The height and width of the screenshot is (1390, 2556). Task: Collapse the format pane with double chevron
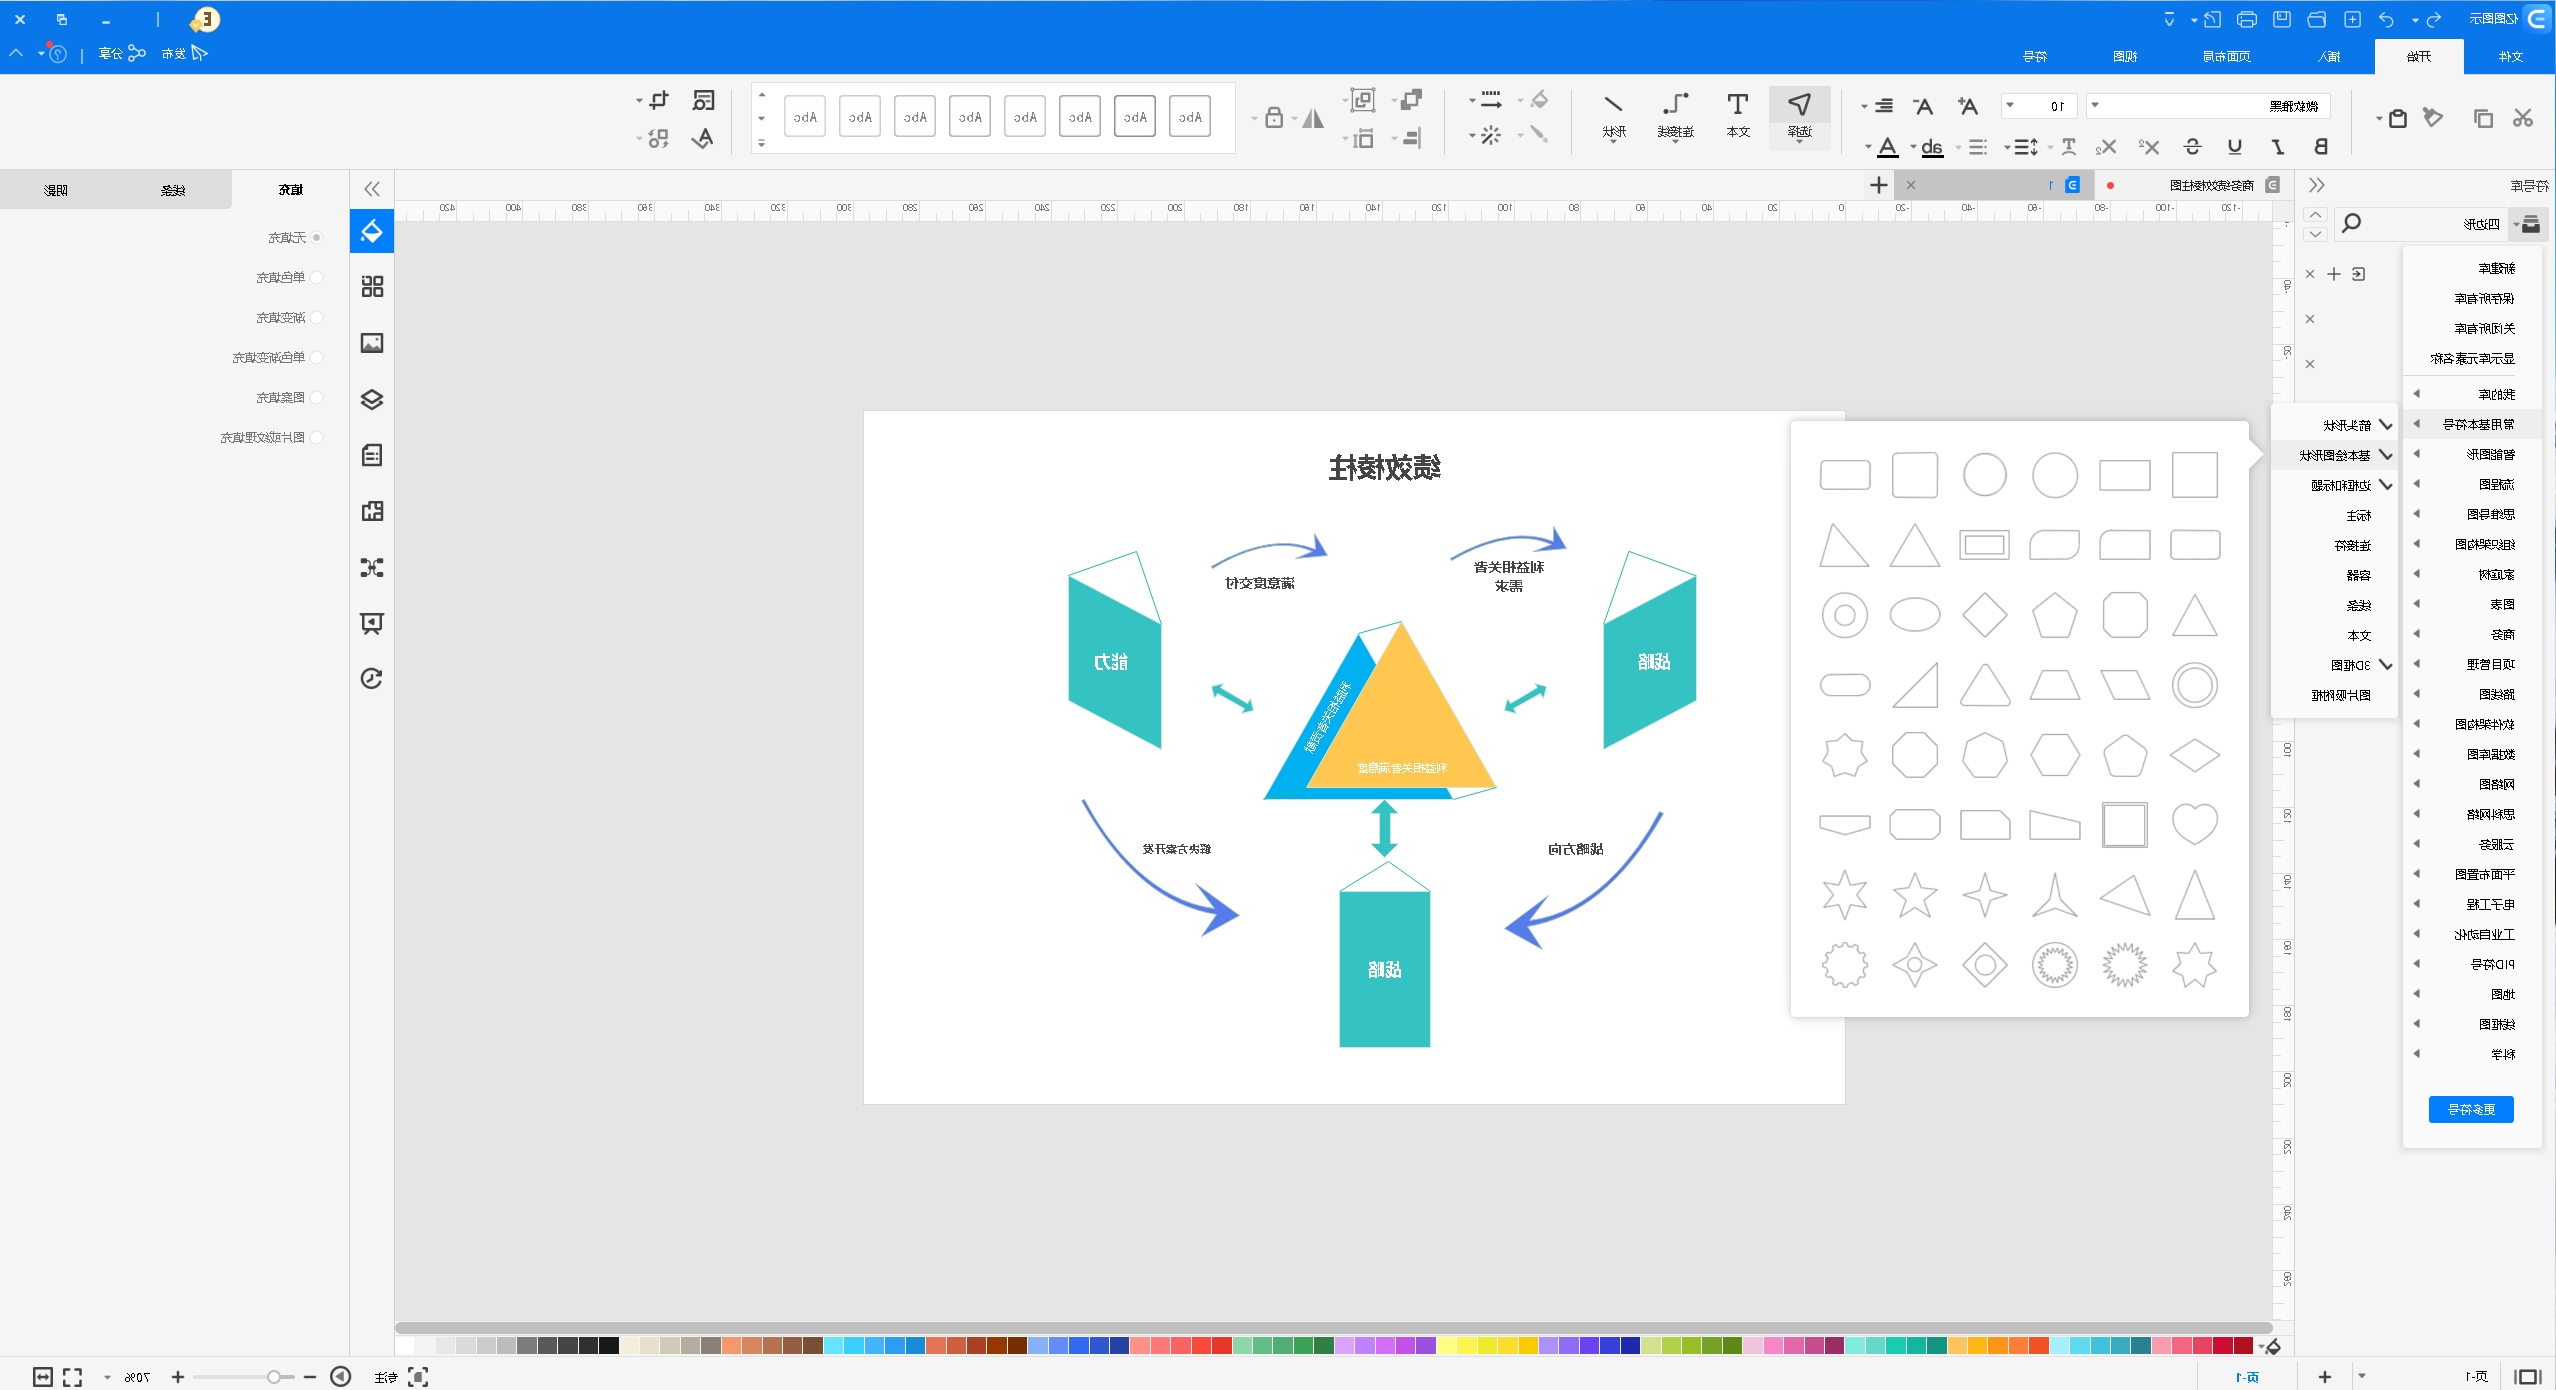point(372,189)
